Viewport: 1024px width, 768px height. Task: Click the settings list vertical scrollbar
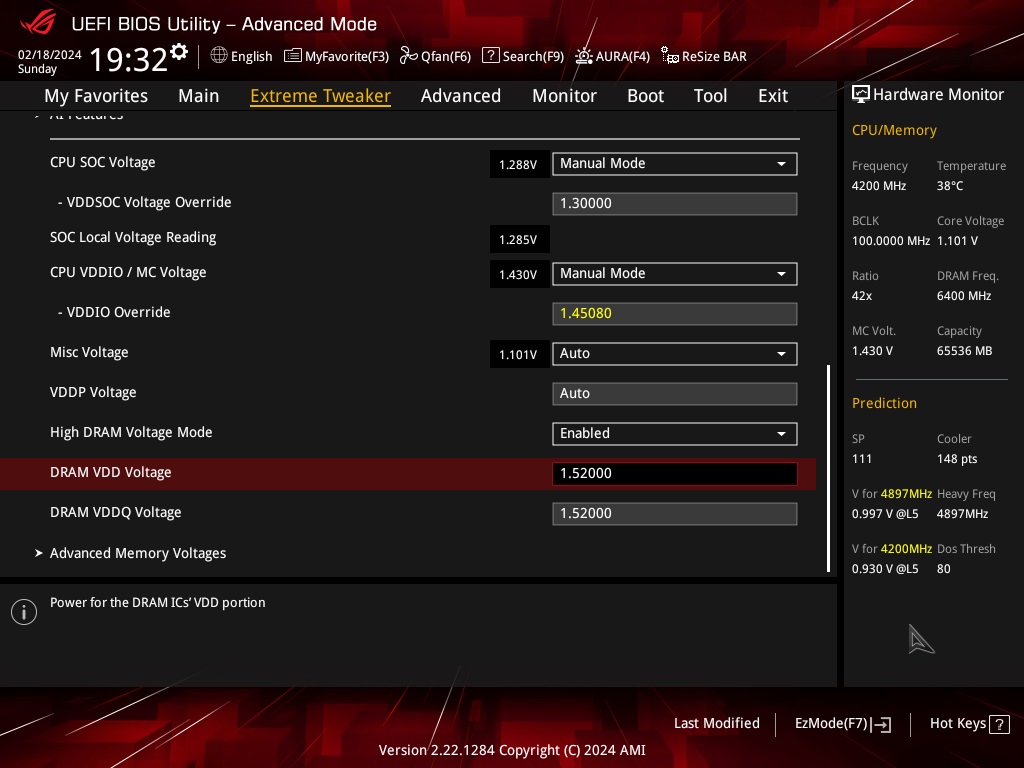pyautogui.click(x=828, y=468)
